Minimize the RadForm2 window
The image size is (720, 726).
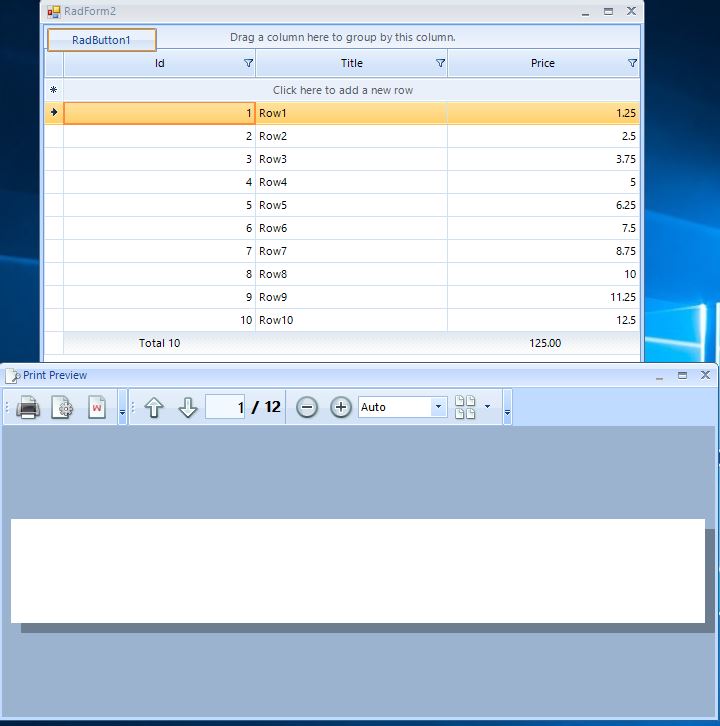coord(585,12)
